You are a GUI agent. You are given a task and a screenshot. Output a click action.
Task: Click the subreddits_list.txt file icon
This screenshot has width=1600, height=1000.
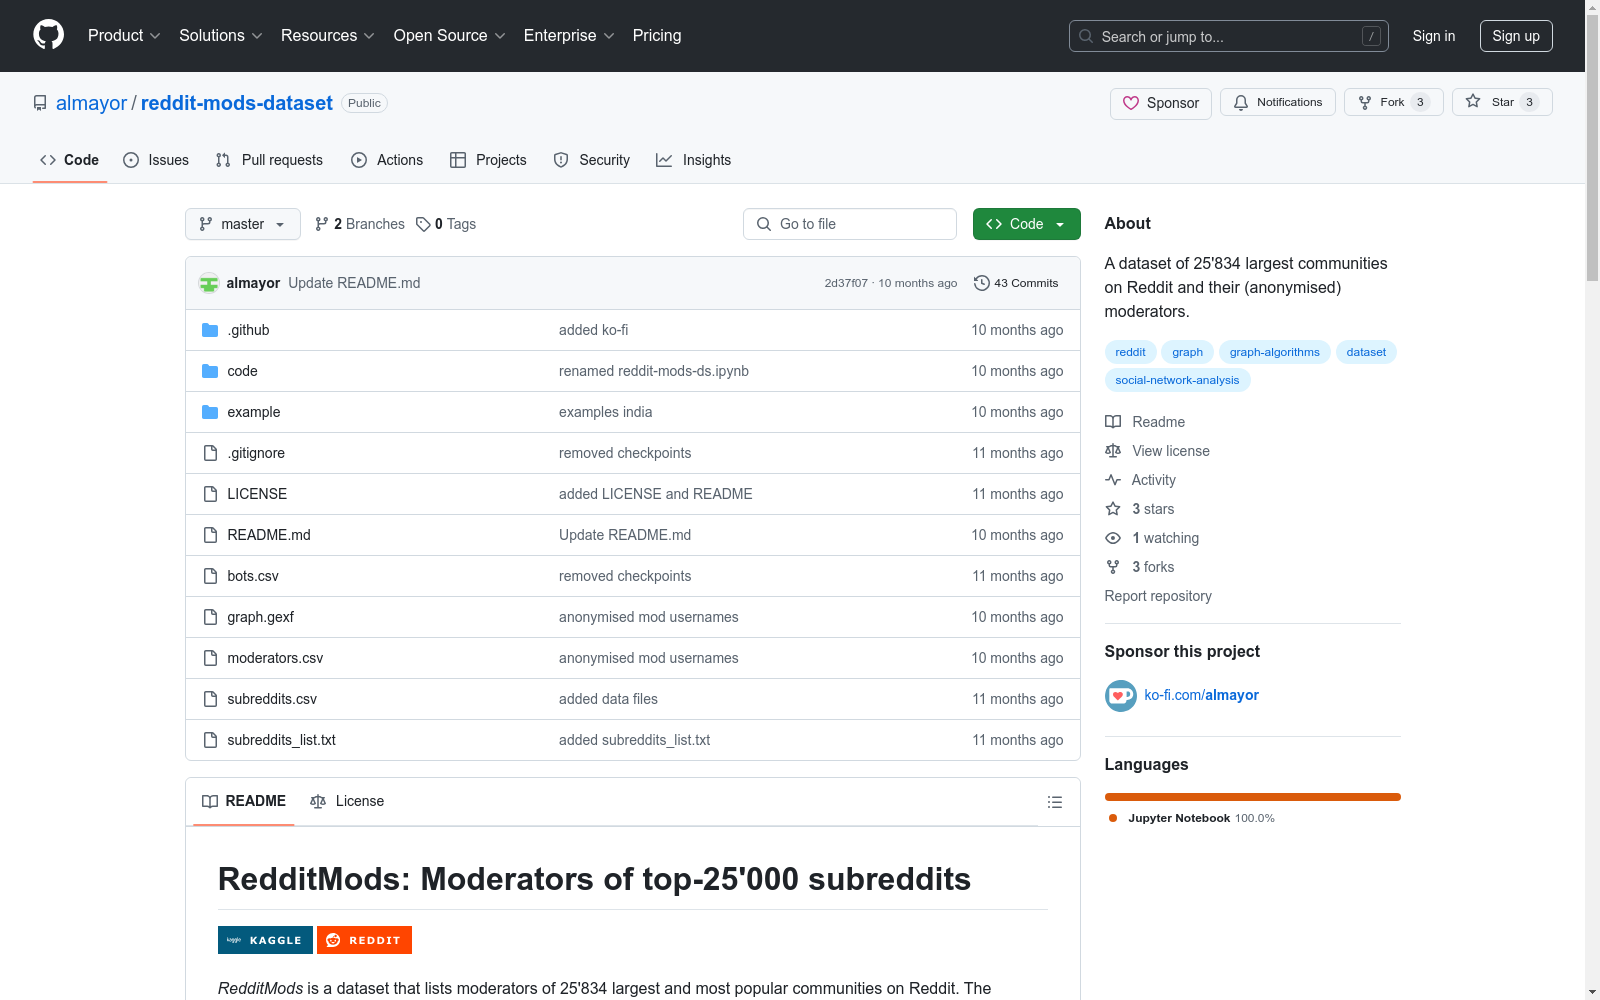click(x=210, y=740)
